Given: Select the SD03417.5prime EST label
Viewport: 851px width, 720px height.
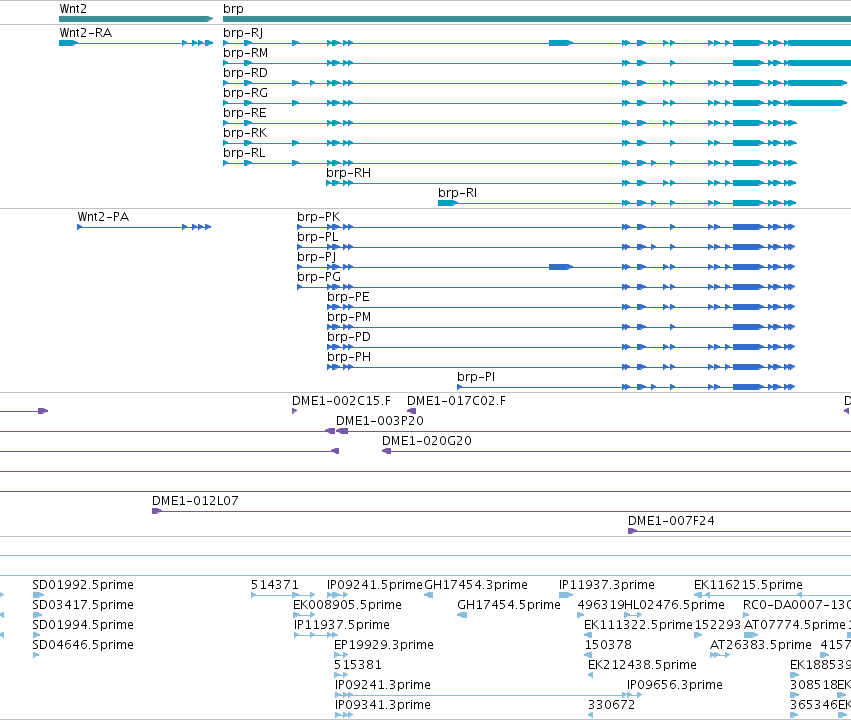Looking at the screenshot, I should 83,605.
